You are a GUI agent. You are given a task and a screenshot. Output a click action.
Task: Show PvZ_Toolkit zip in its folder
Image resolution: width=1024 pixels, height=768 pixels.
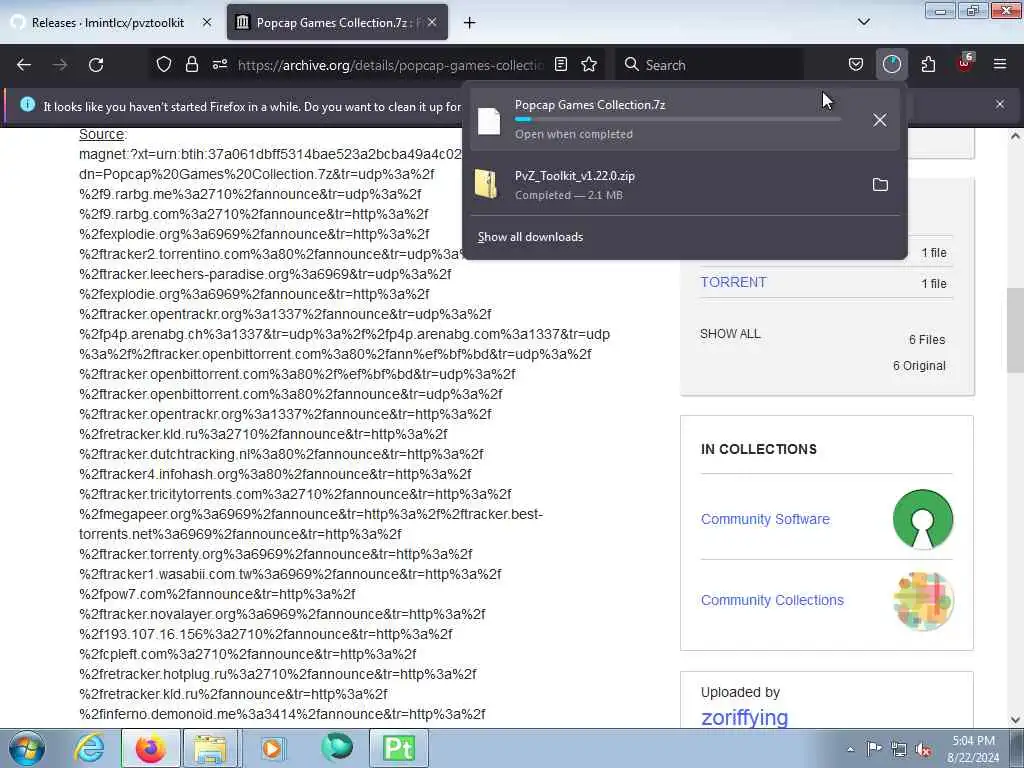(880, 185)
